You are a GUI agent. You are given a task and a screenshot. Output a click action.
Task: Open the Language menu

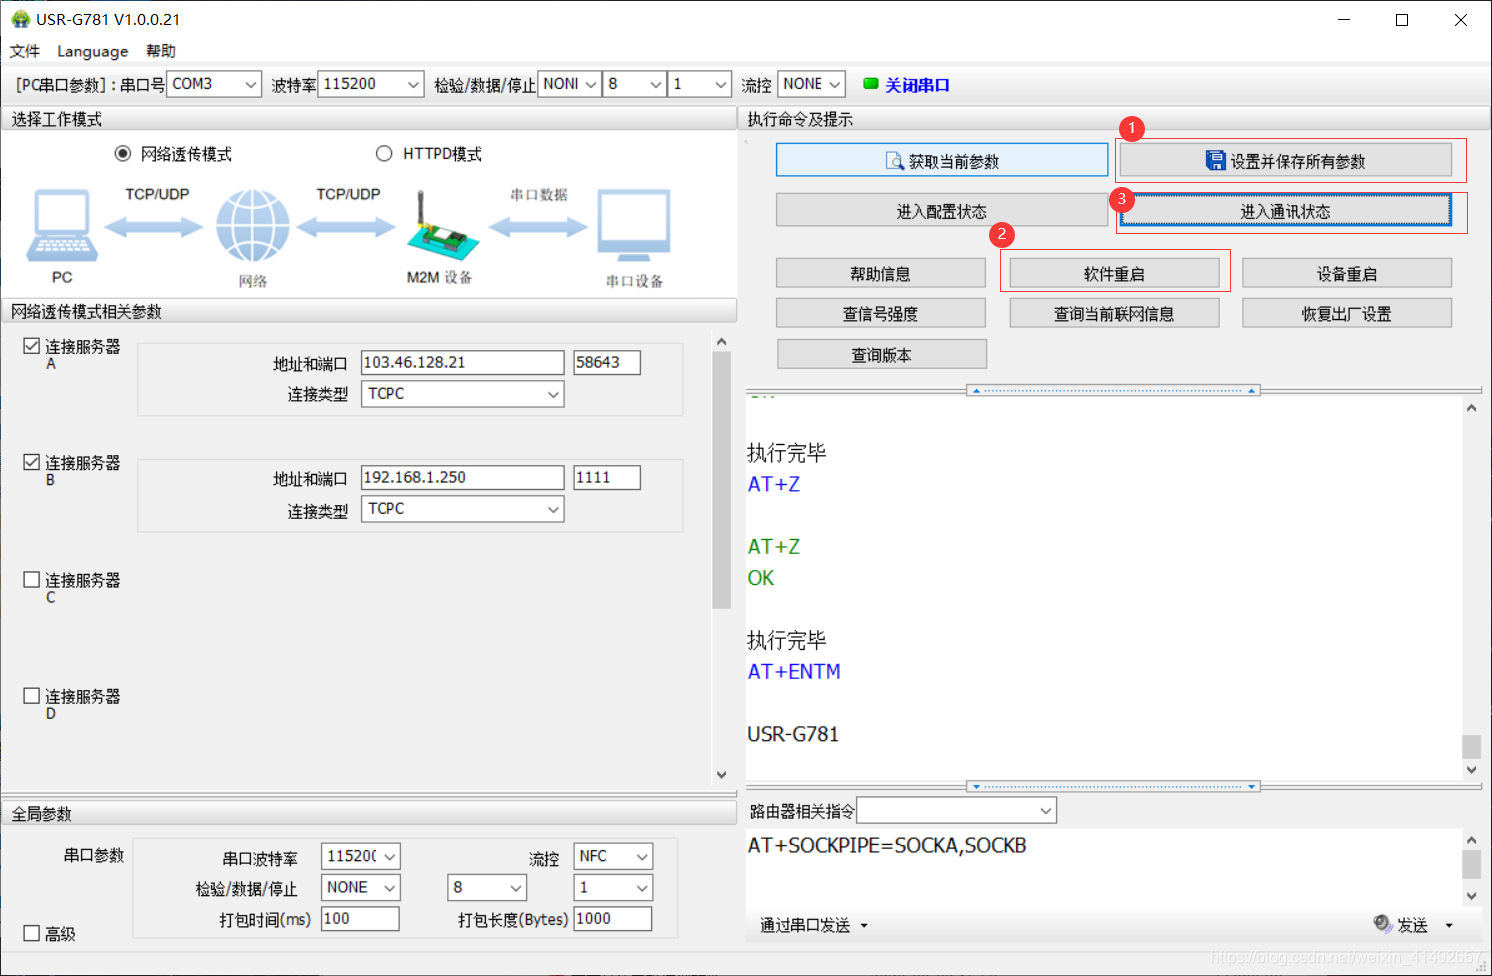(x=93, y=51)
